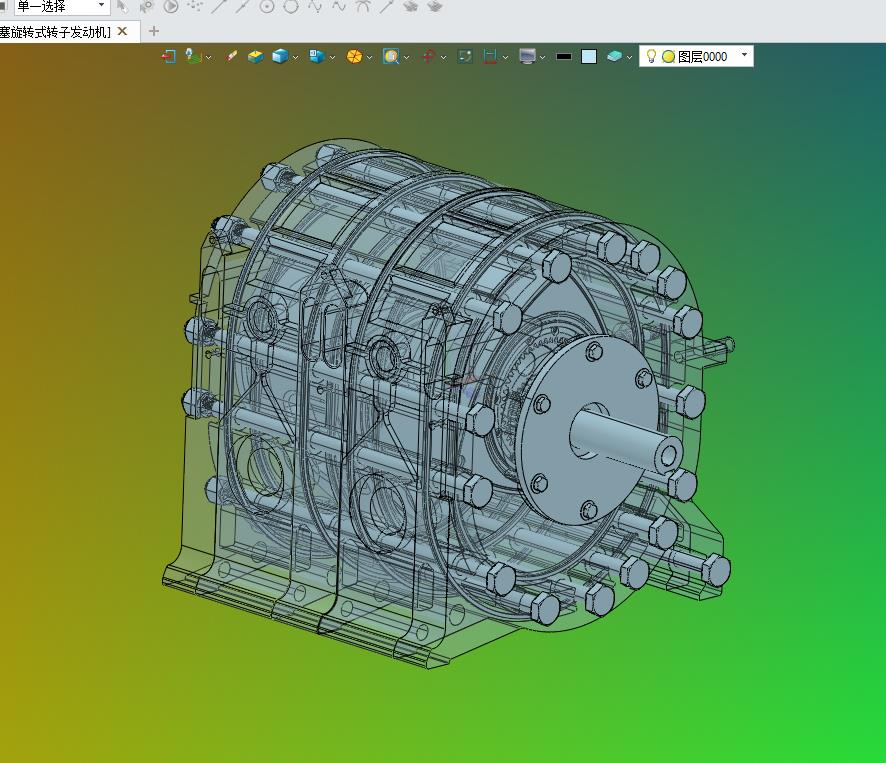
Task: Open the 单一选择 selection mode dropdown
Action: pyautogui.click(x=101, y=5)
